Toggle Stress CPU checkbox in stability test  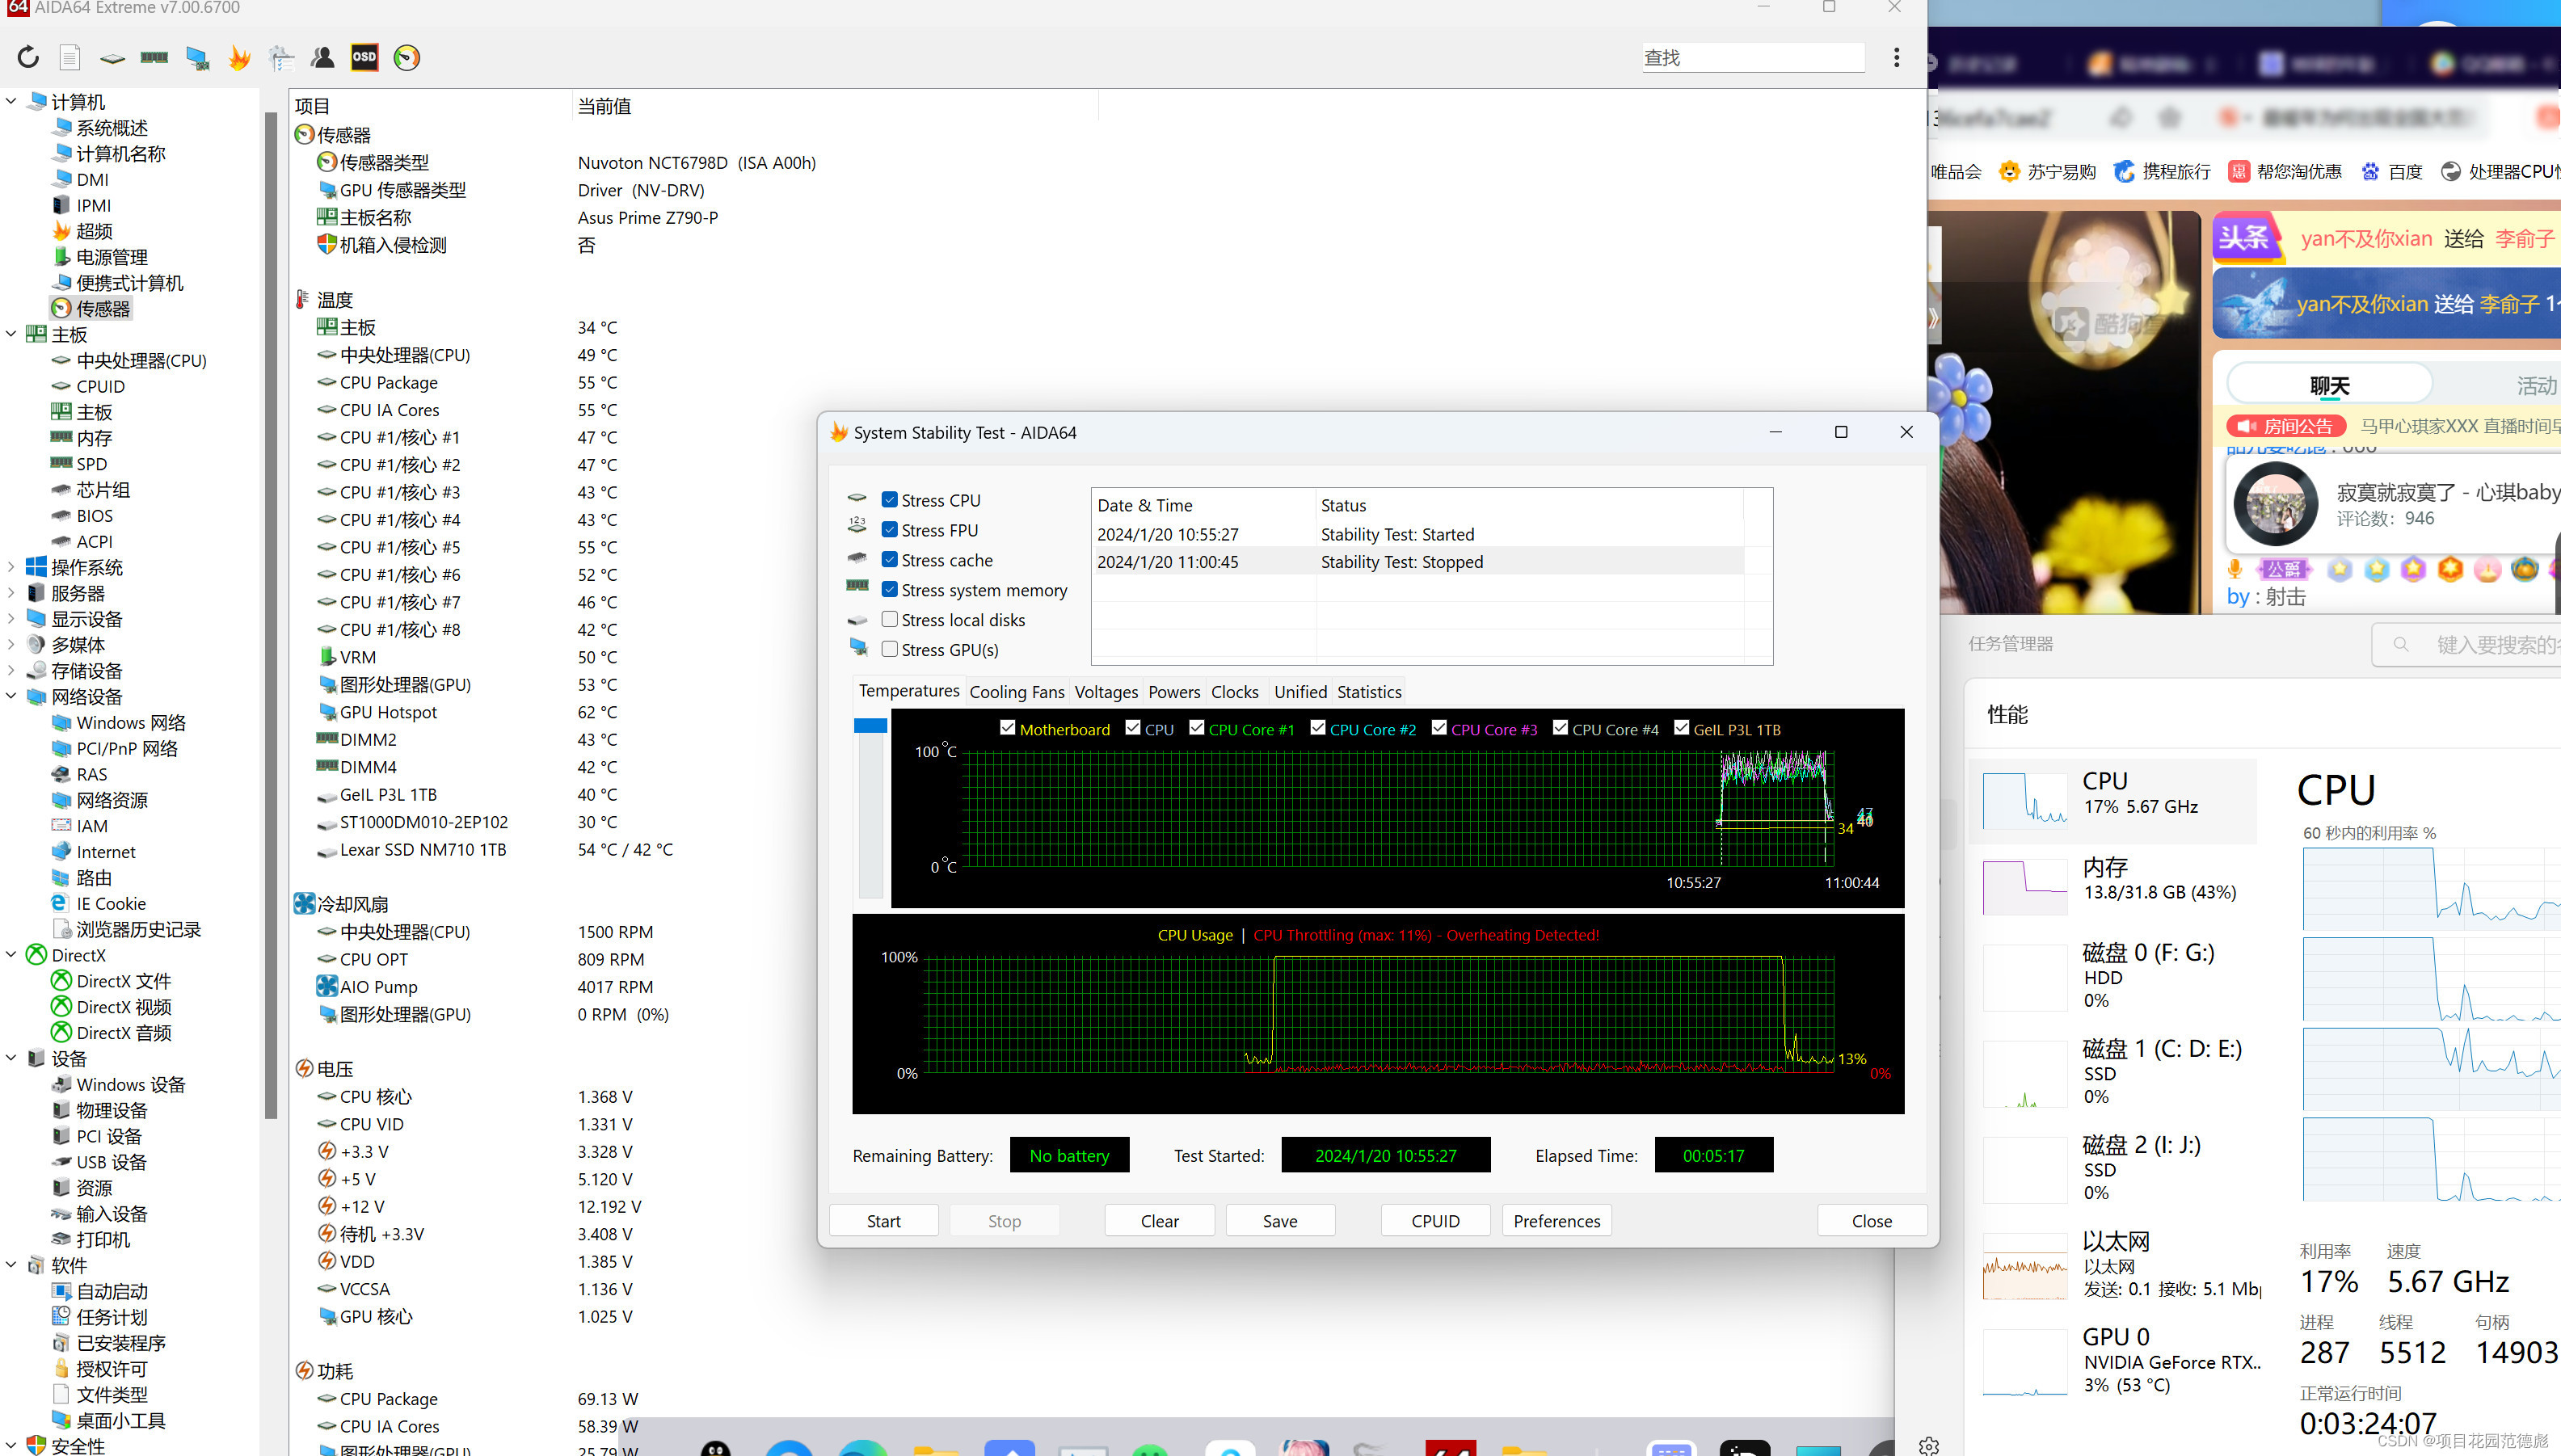(888, 499)
